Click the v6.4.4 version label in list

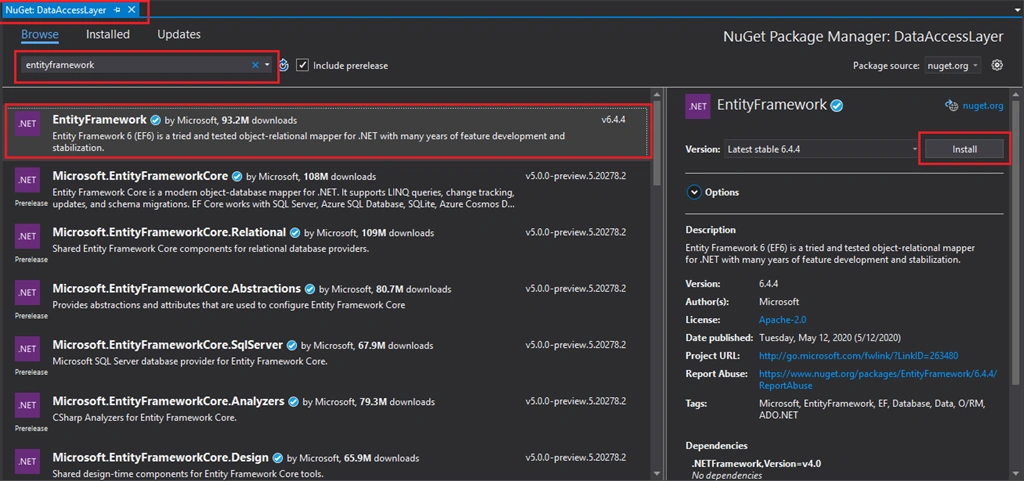click(x=613, y=120)
